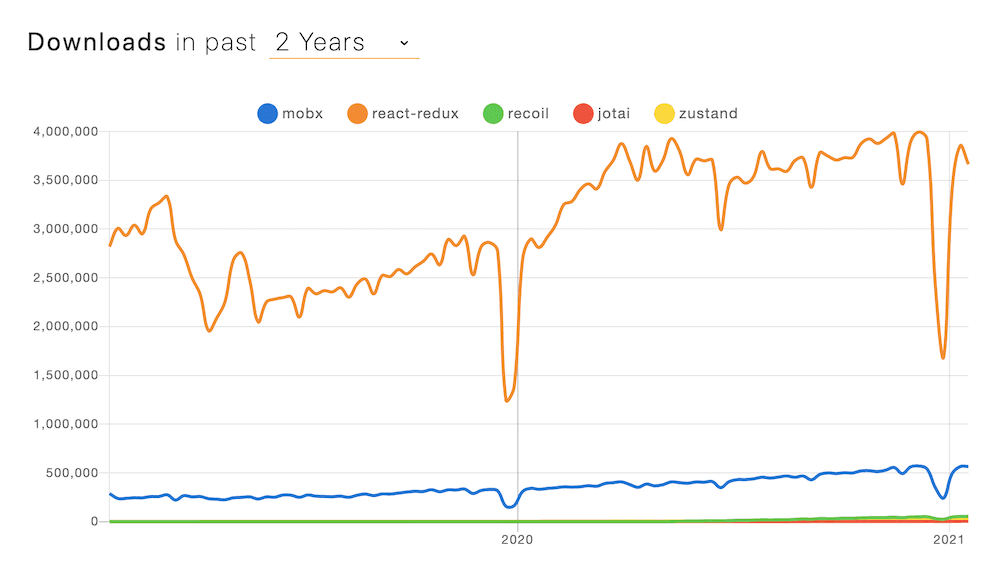Click the 2020 label on the x-axis
Viewport: 1000px width, 586px height.
tap(517, 539)
